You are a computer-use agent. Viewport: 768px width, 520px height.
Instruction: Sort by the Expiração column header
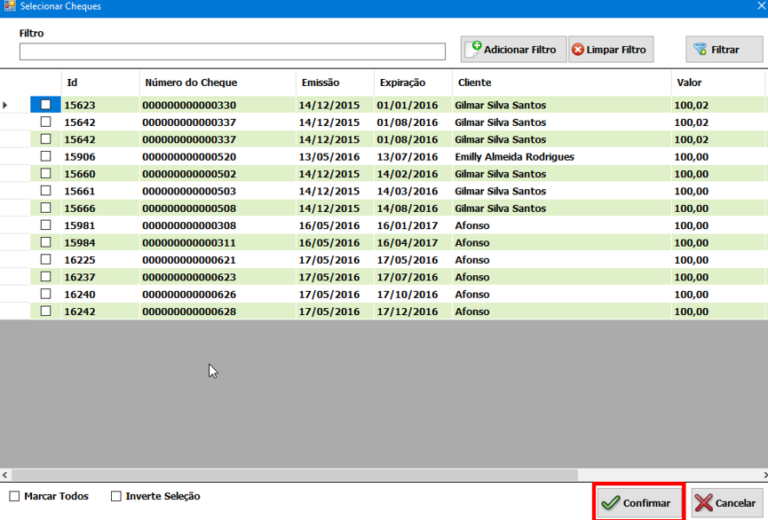tap(401, 82)
